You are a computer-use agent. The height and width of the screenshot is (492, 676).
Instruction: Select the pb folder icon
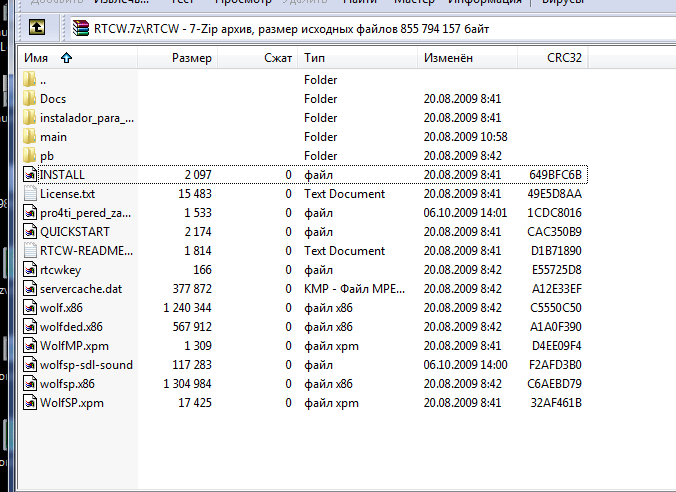click(30, 155)
